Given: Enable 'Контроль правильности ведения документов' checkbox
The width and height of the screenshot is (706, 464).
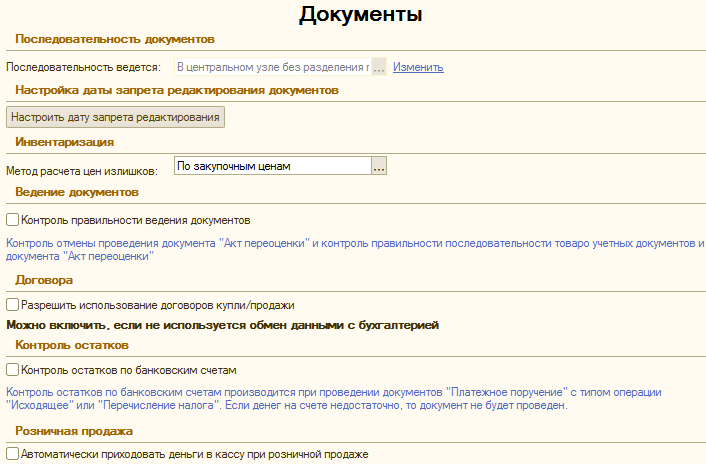Looking at the screenshot, I should 13,219.
